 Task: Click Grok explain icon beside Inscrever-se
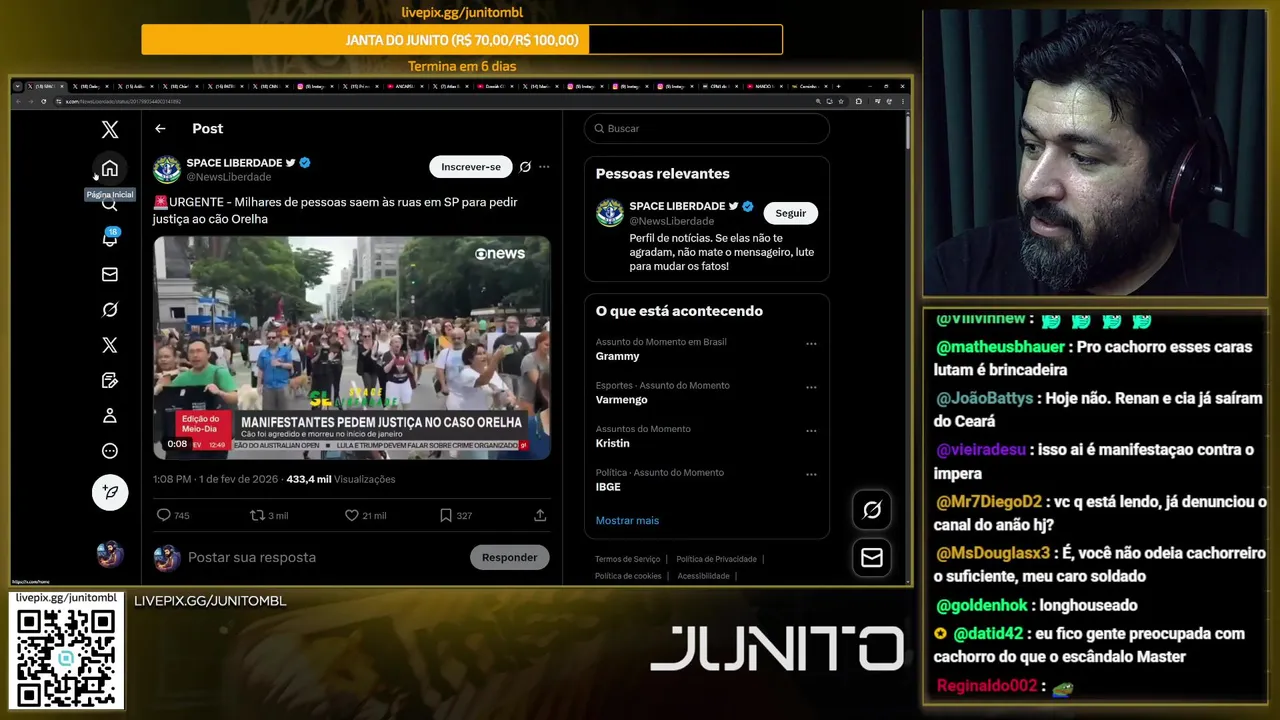pyautogui.click(x=525, y=167)
